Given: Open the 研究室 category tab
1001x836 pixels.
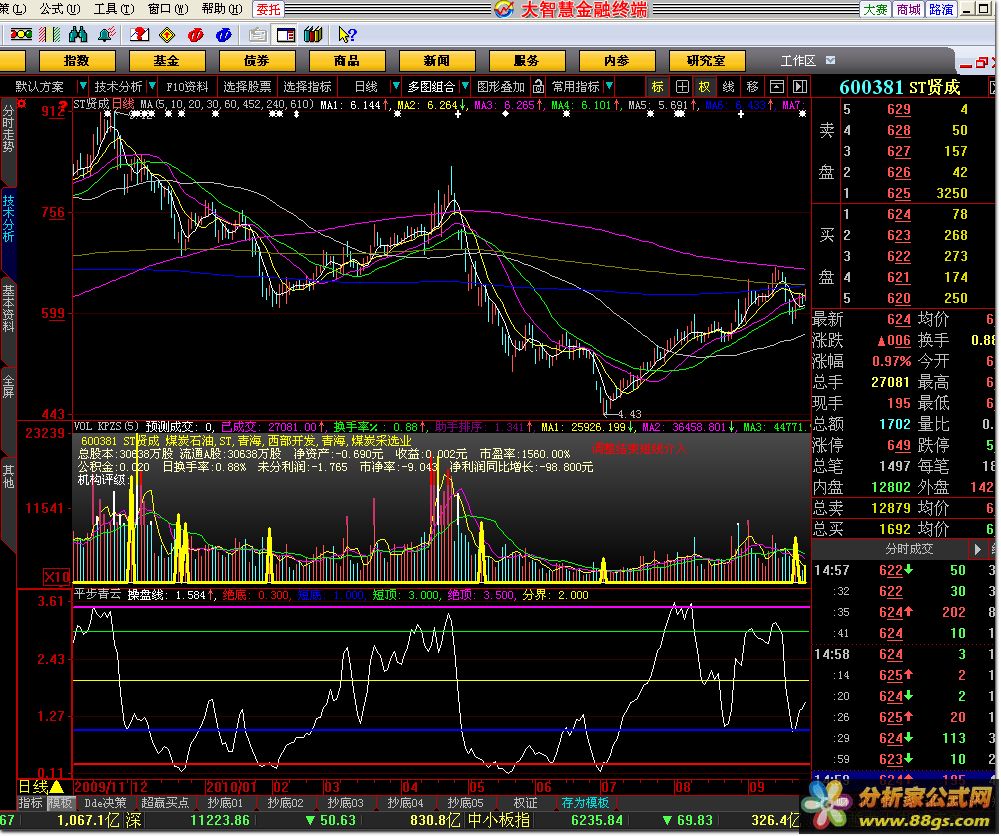Looking at the screenshot, I should (x=707, y=61).
